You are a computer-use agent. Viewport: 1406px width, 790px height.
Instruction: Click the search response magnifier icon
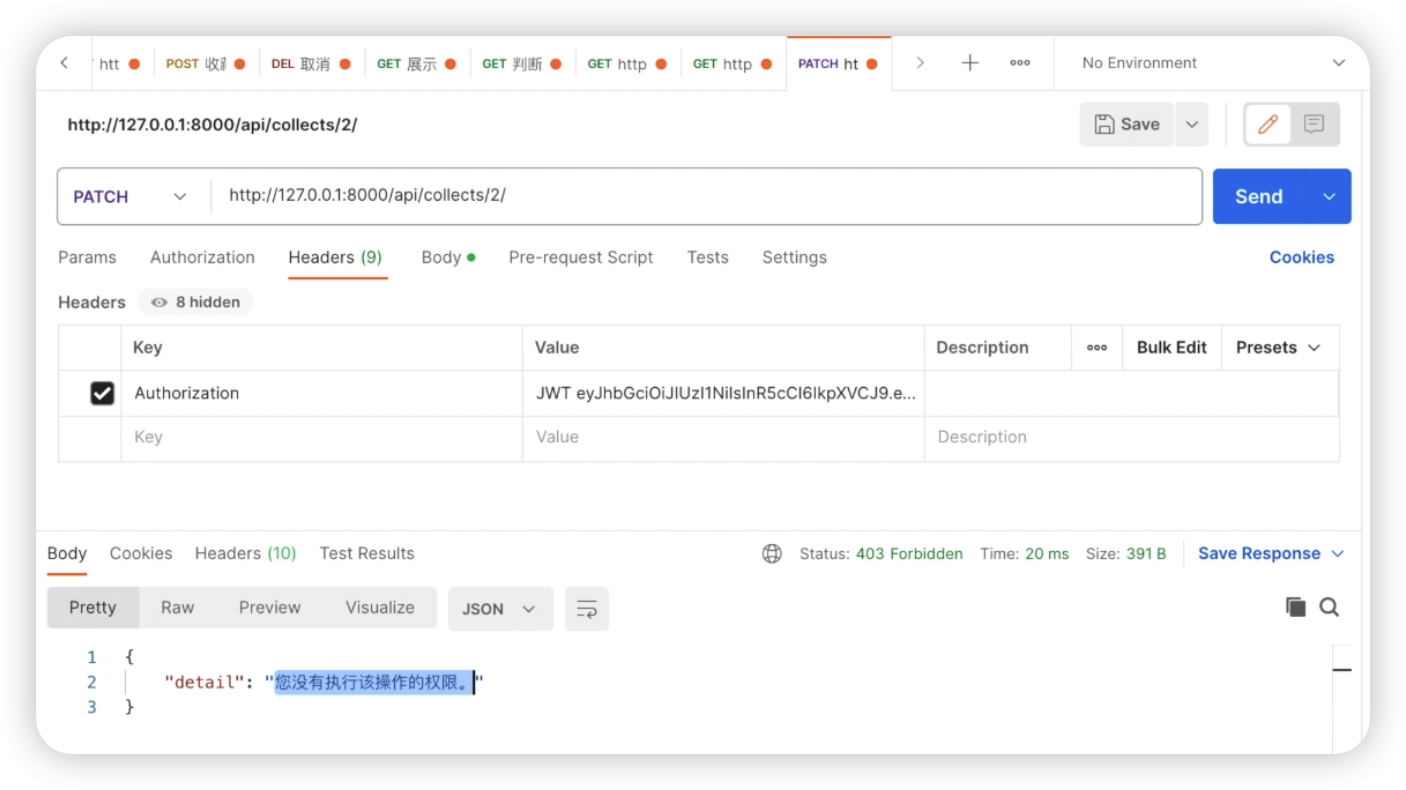[x=1329, y=607]
